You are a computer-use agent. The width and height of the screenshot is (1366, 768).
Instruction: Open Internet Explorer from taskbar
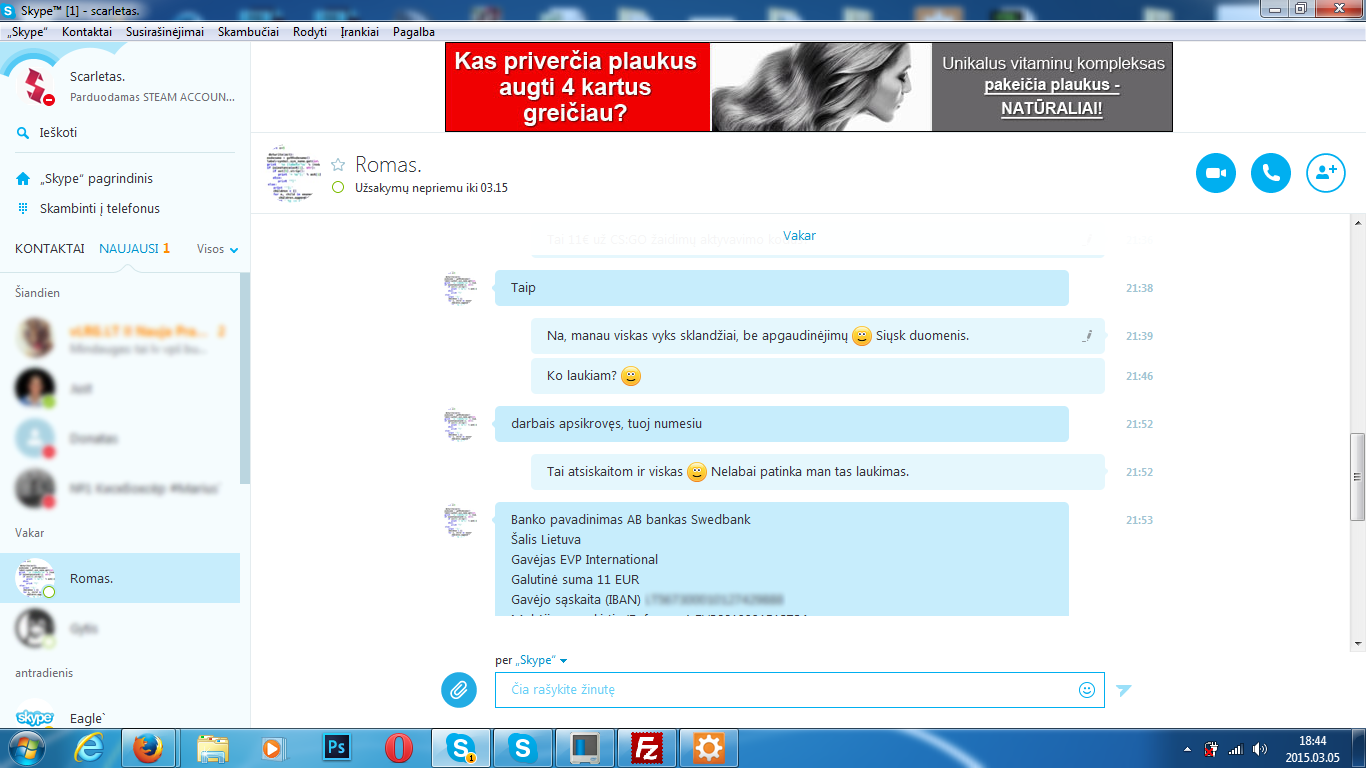click(89, 748)
